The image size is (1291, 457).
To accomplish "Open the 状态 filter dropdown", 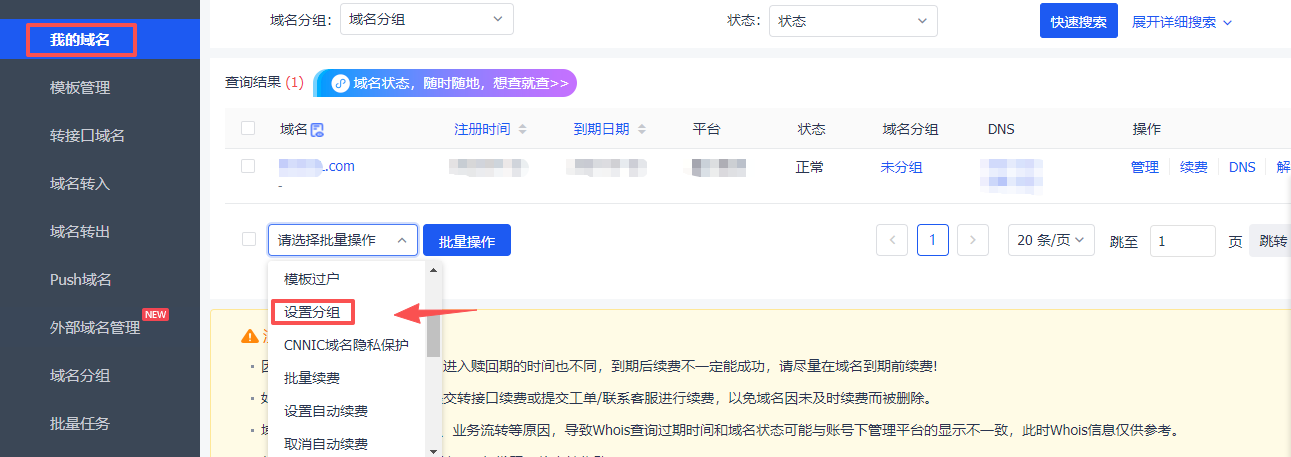I will click(x=854, y=20).
